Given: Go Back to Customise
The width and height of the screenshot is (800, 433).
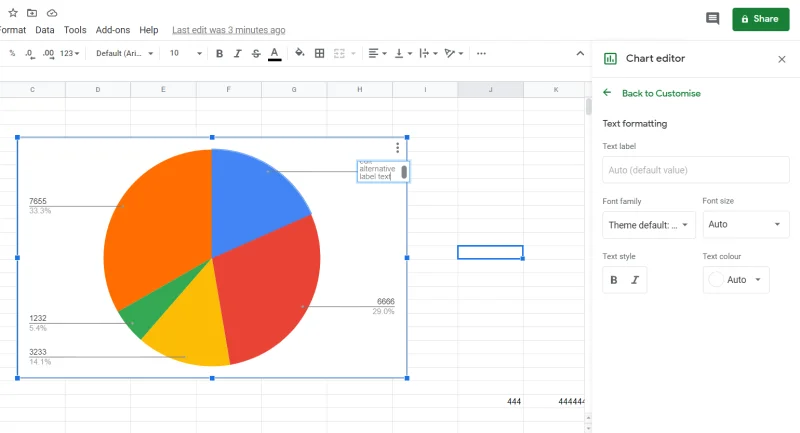Looking at the screenshot, I should click(661, 93).
